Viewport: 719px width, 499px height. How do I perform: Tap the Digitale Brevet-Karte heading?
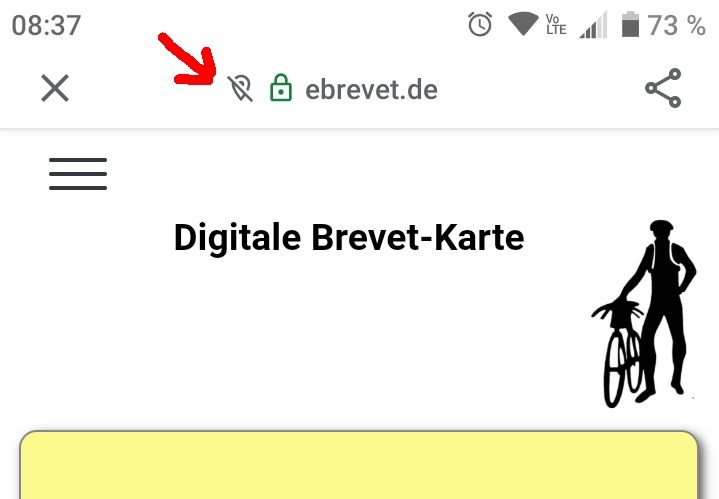point(349,238)
